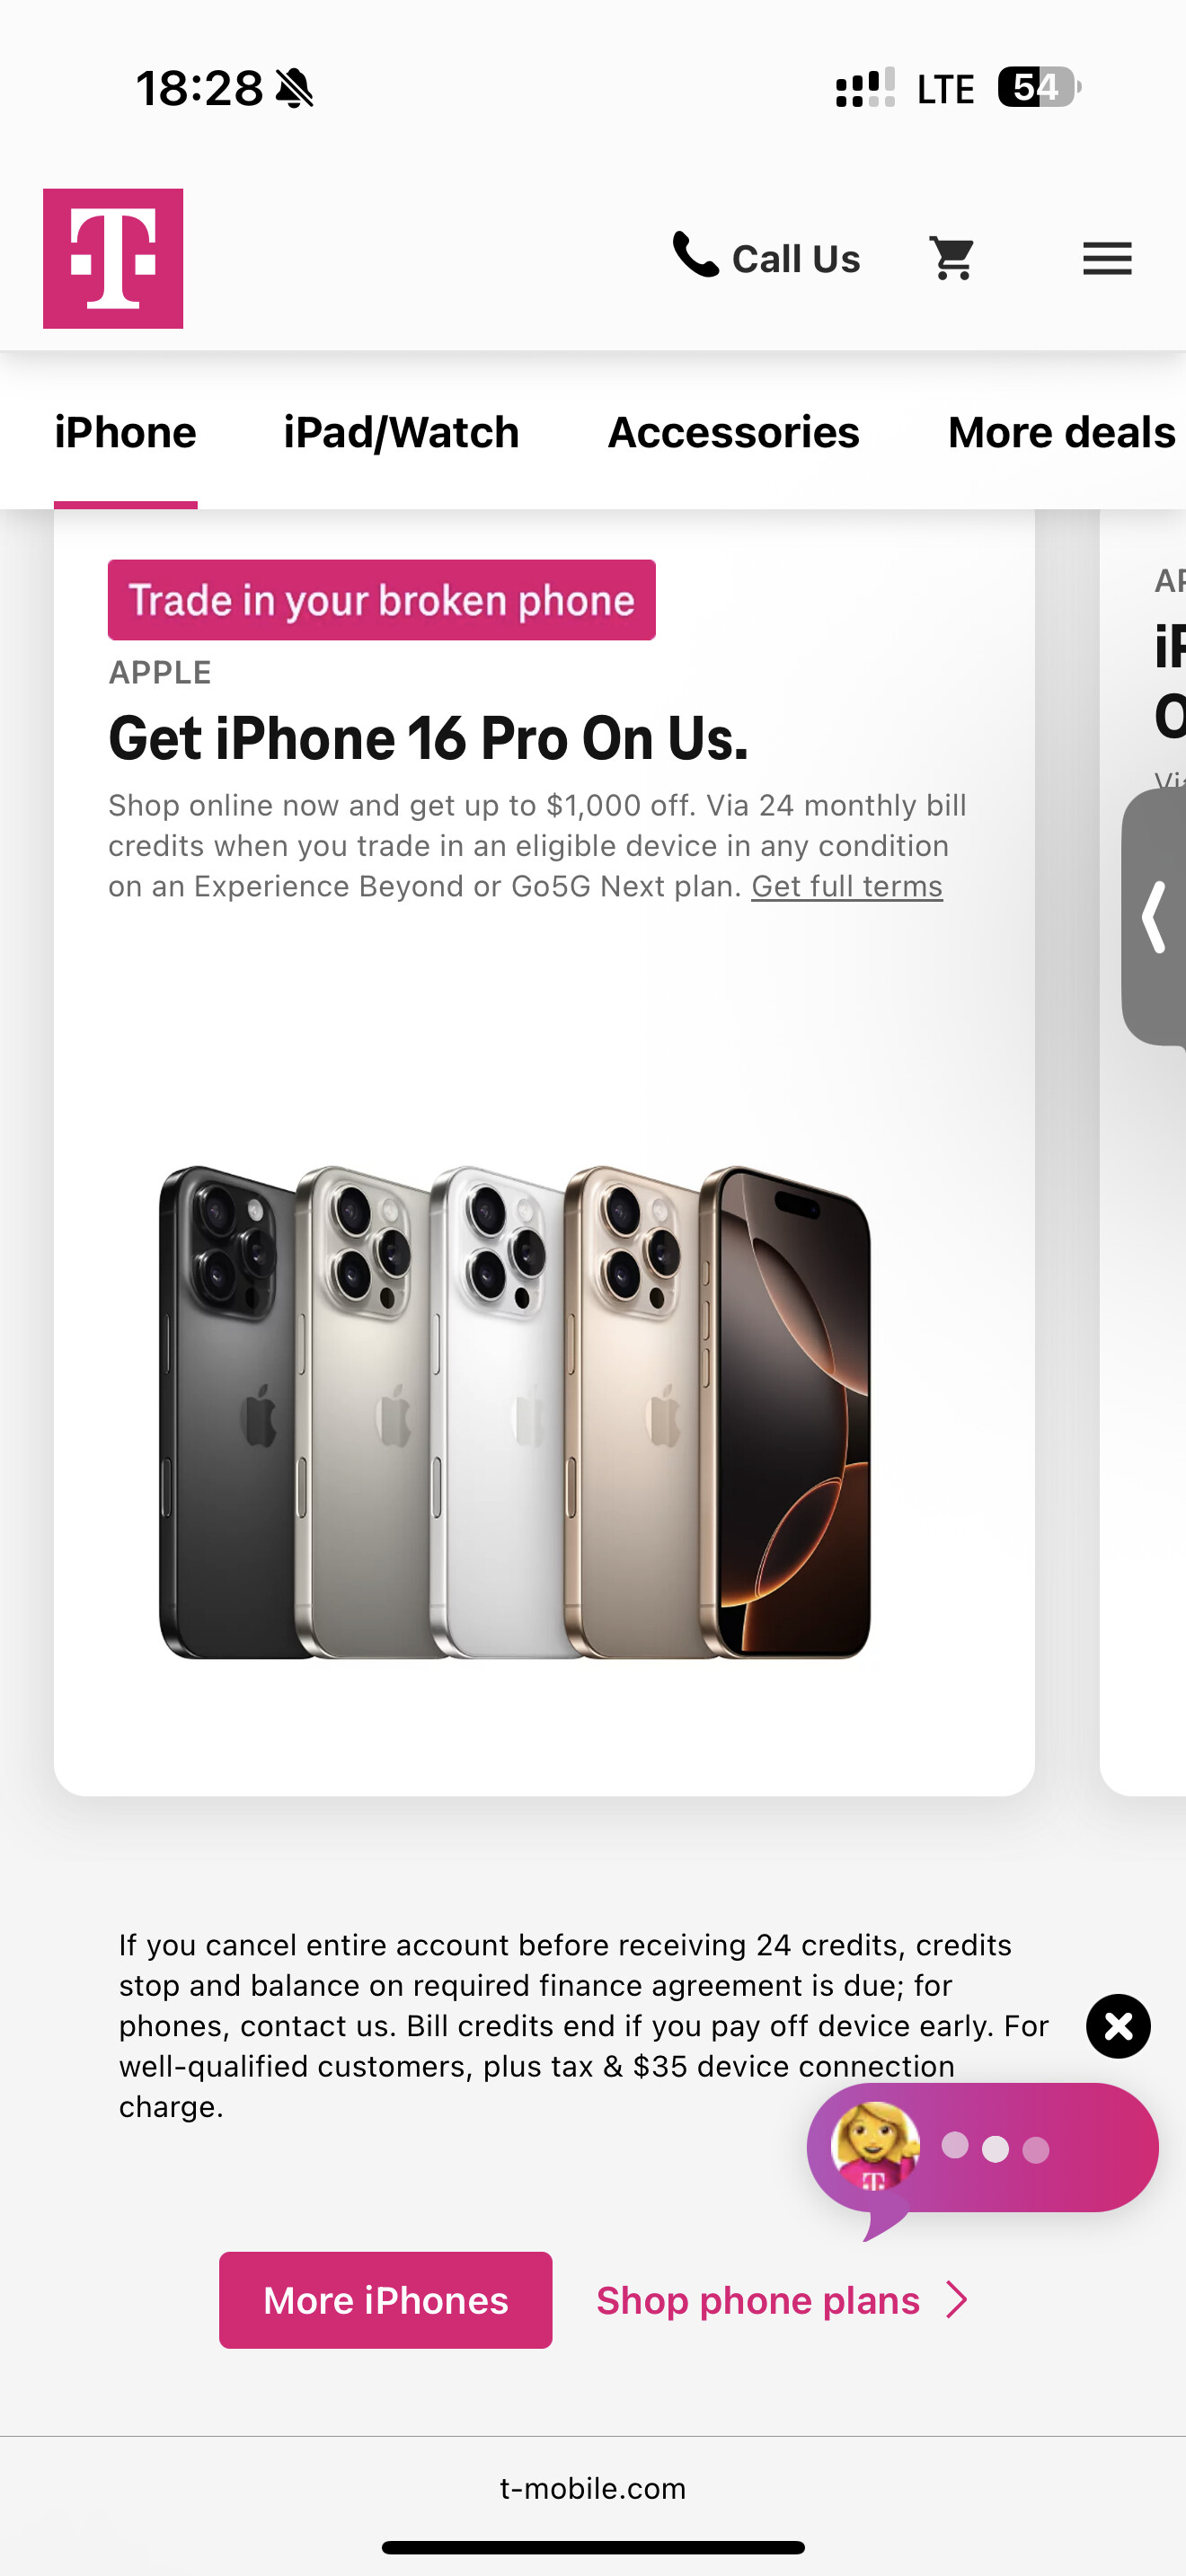Open the Get full terms link
1186x2576 pixels.
(x=847, y=886)
